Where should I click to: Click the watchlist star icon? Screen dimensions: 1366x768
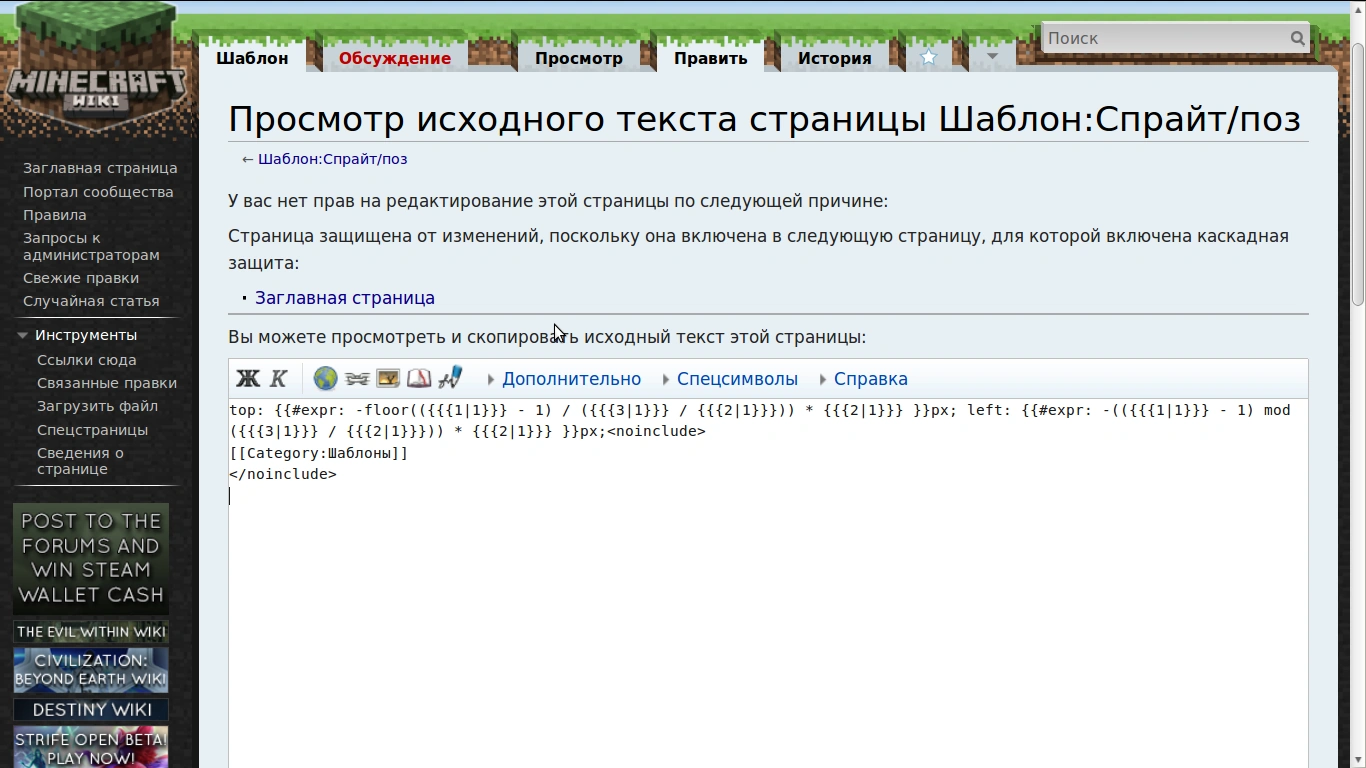[929, 58]
